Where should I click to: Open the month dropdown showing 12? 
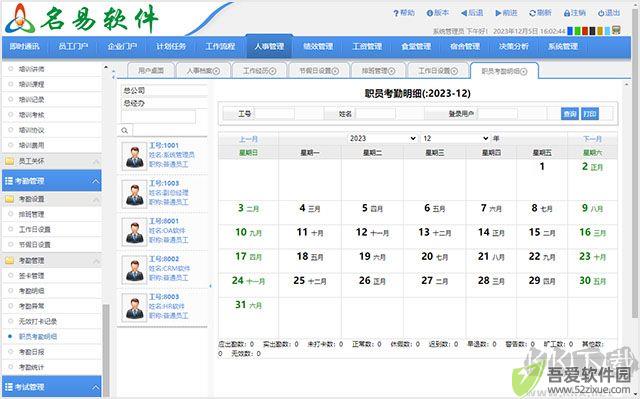coord(455,138)
